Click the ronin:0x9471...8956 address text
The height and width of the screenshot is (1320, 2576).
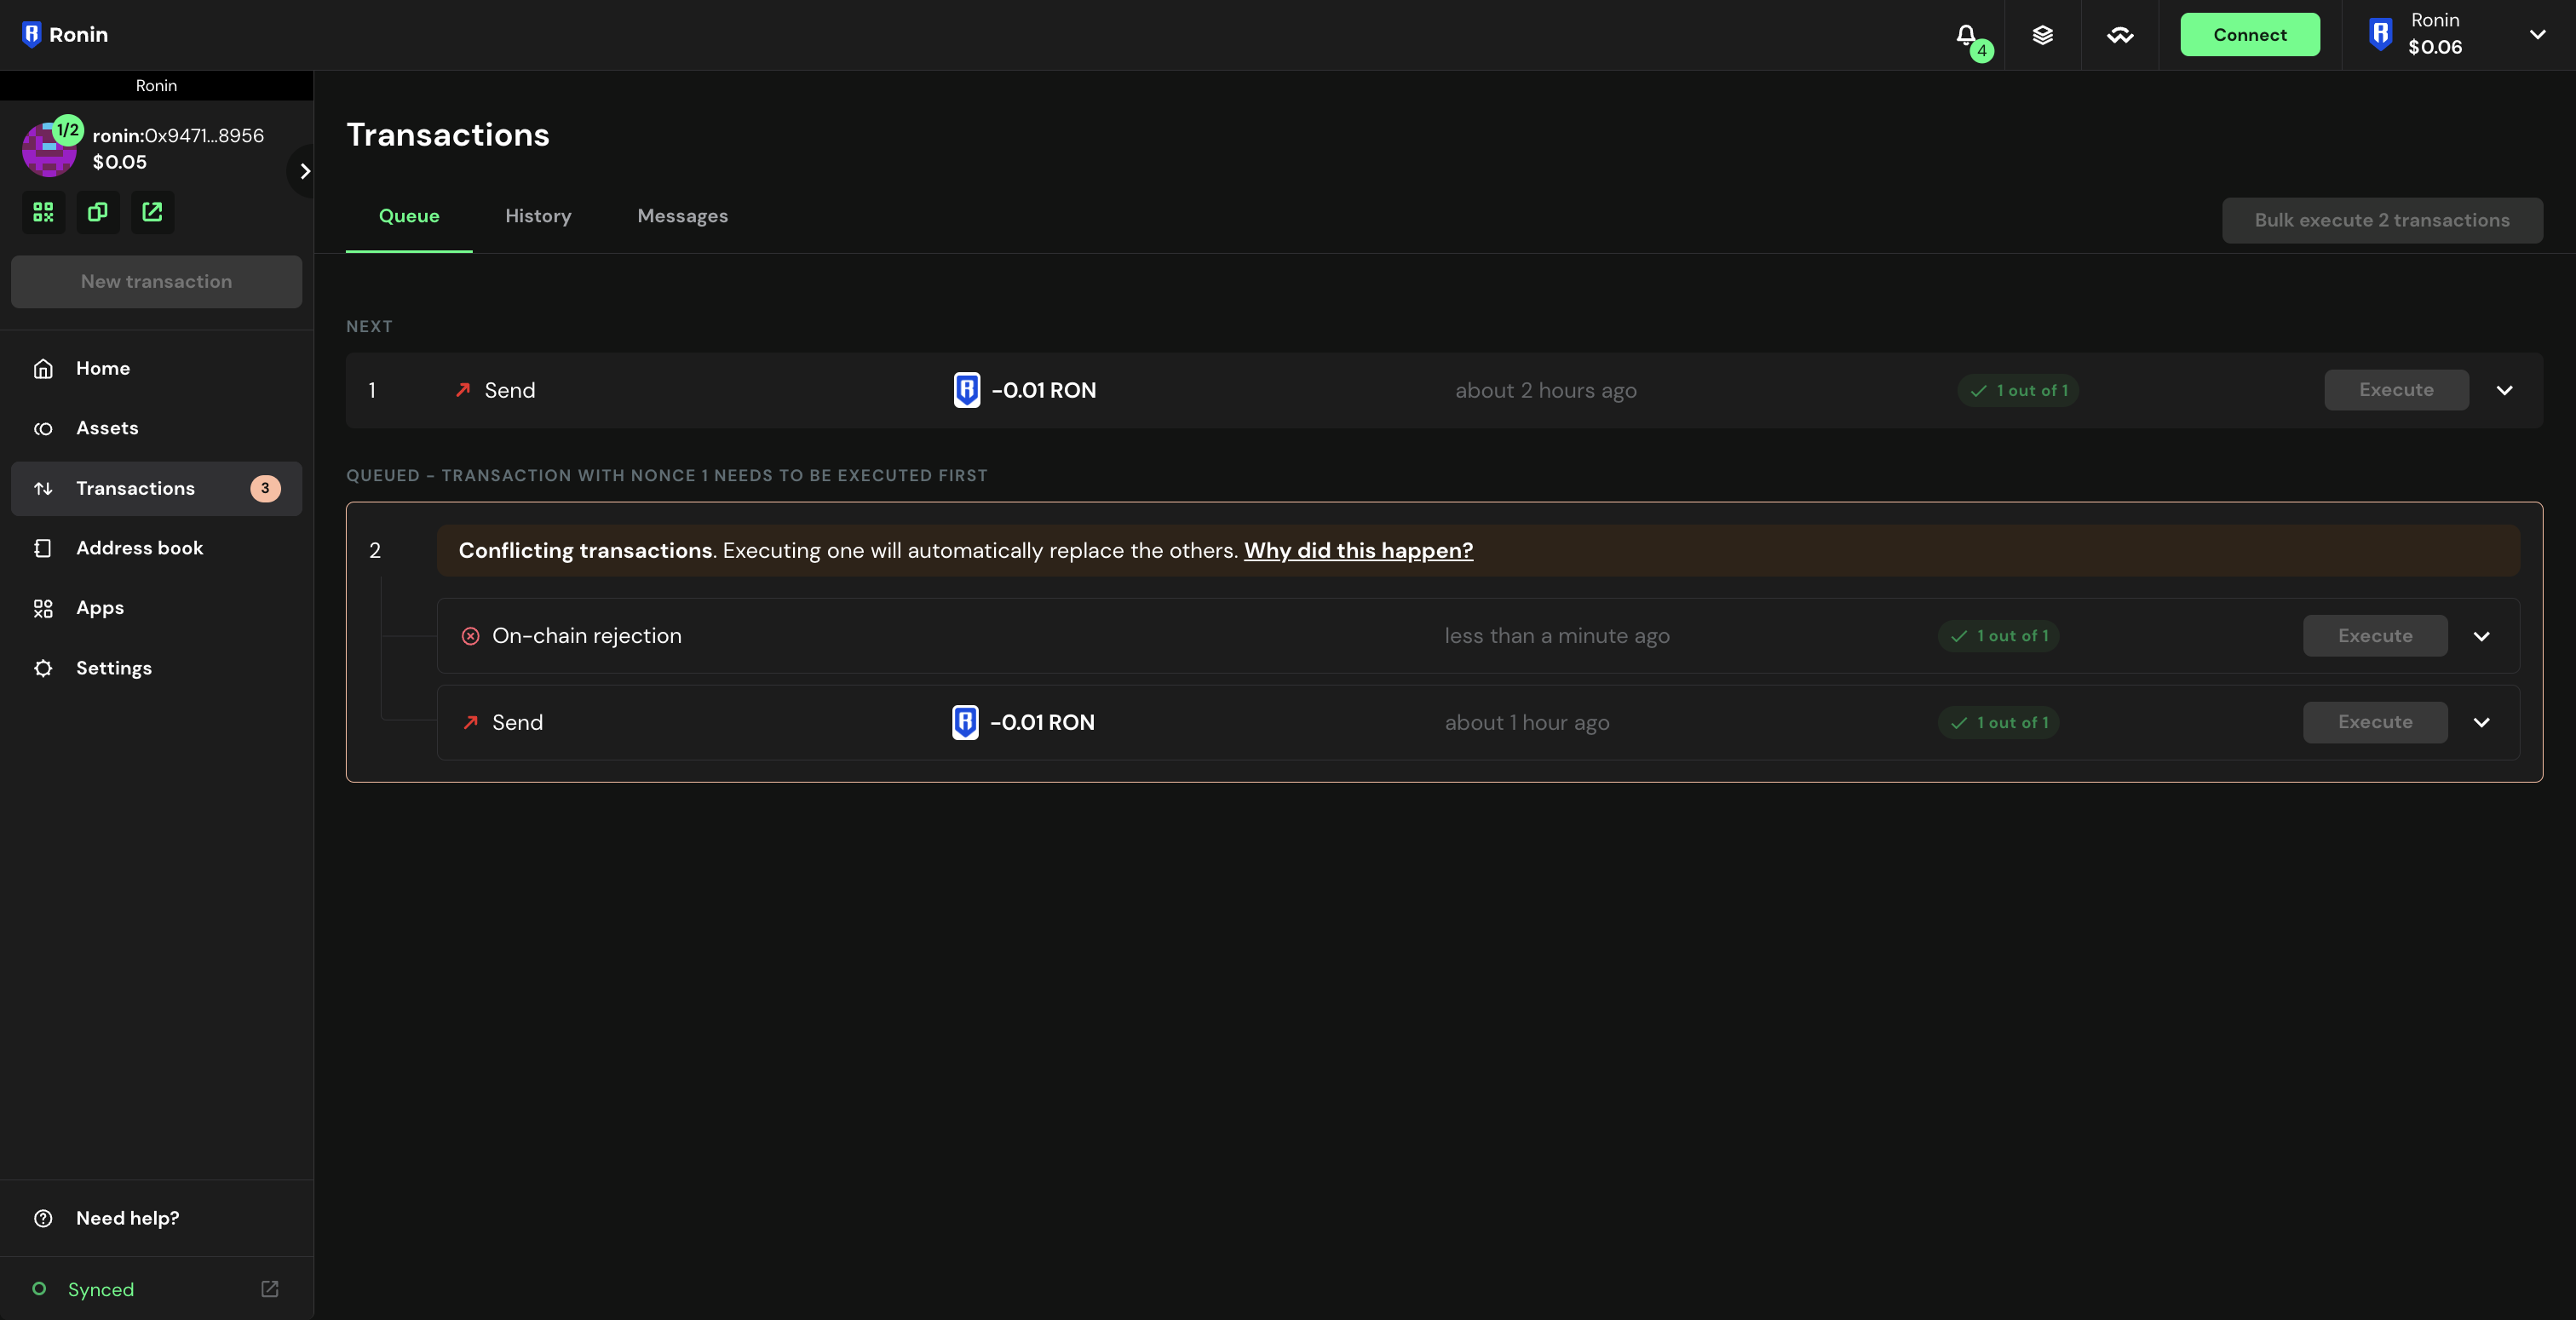pos(178,135)
